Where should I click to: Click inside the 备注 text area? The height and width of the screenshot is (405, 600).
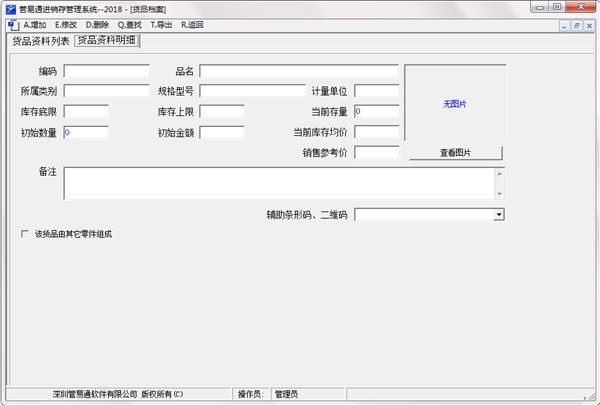(x=279, y=183)
